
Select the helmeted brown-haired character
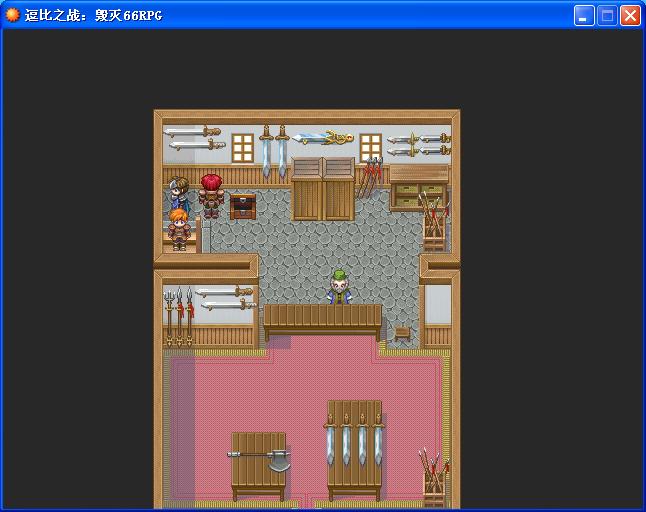179,193
